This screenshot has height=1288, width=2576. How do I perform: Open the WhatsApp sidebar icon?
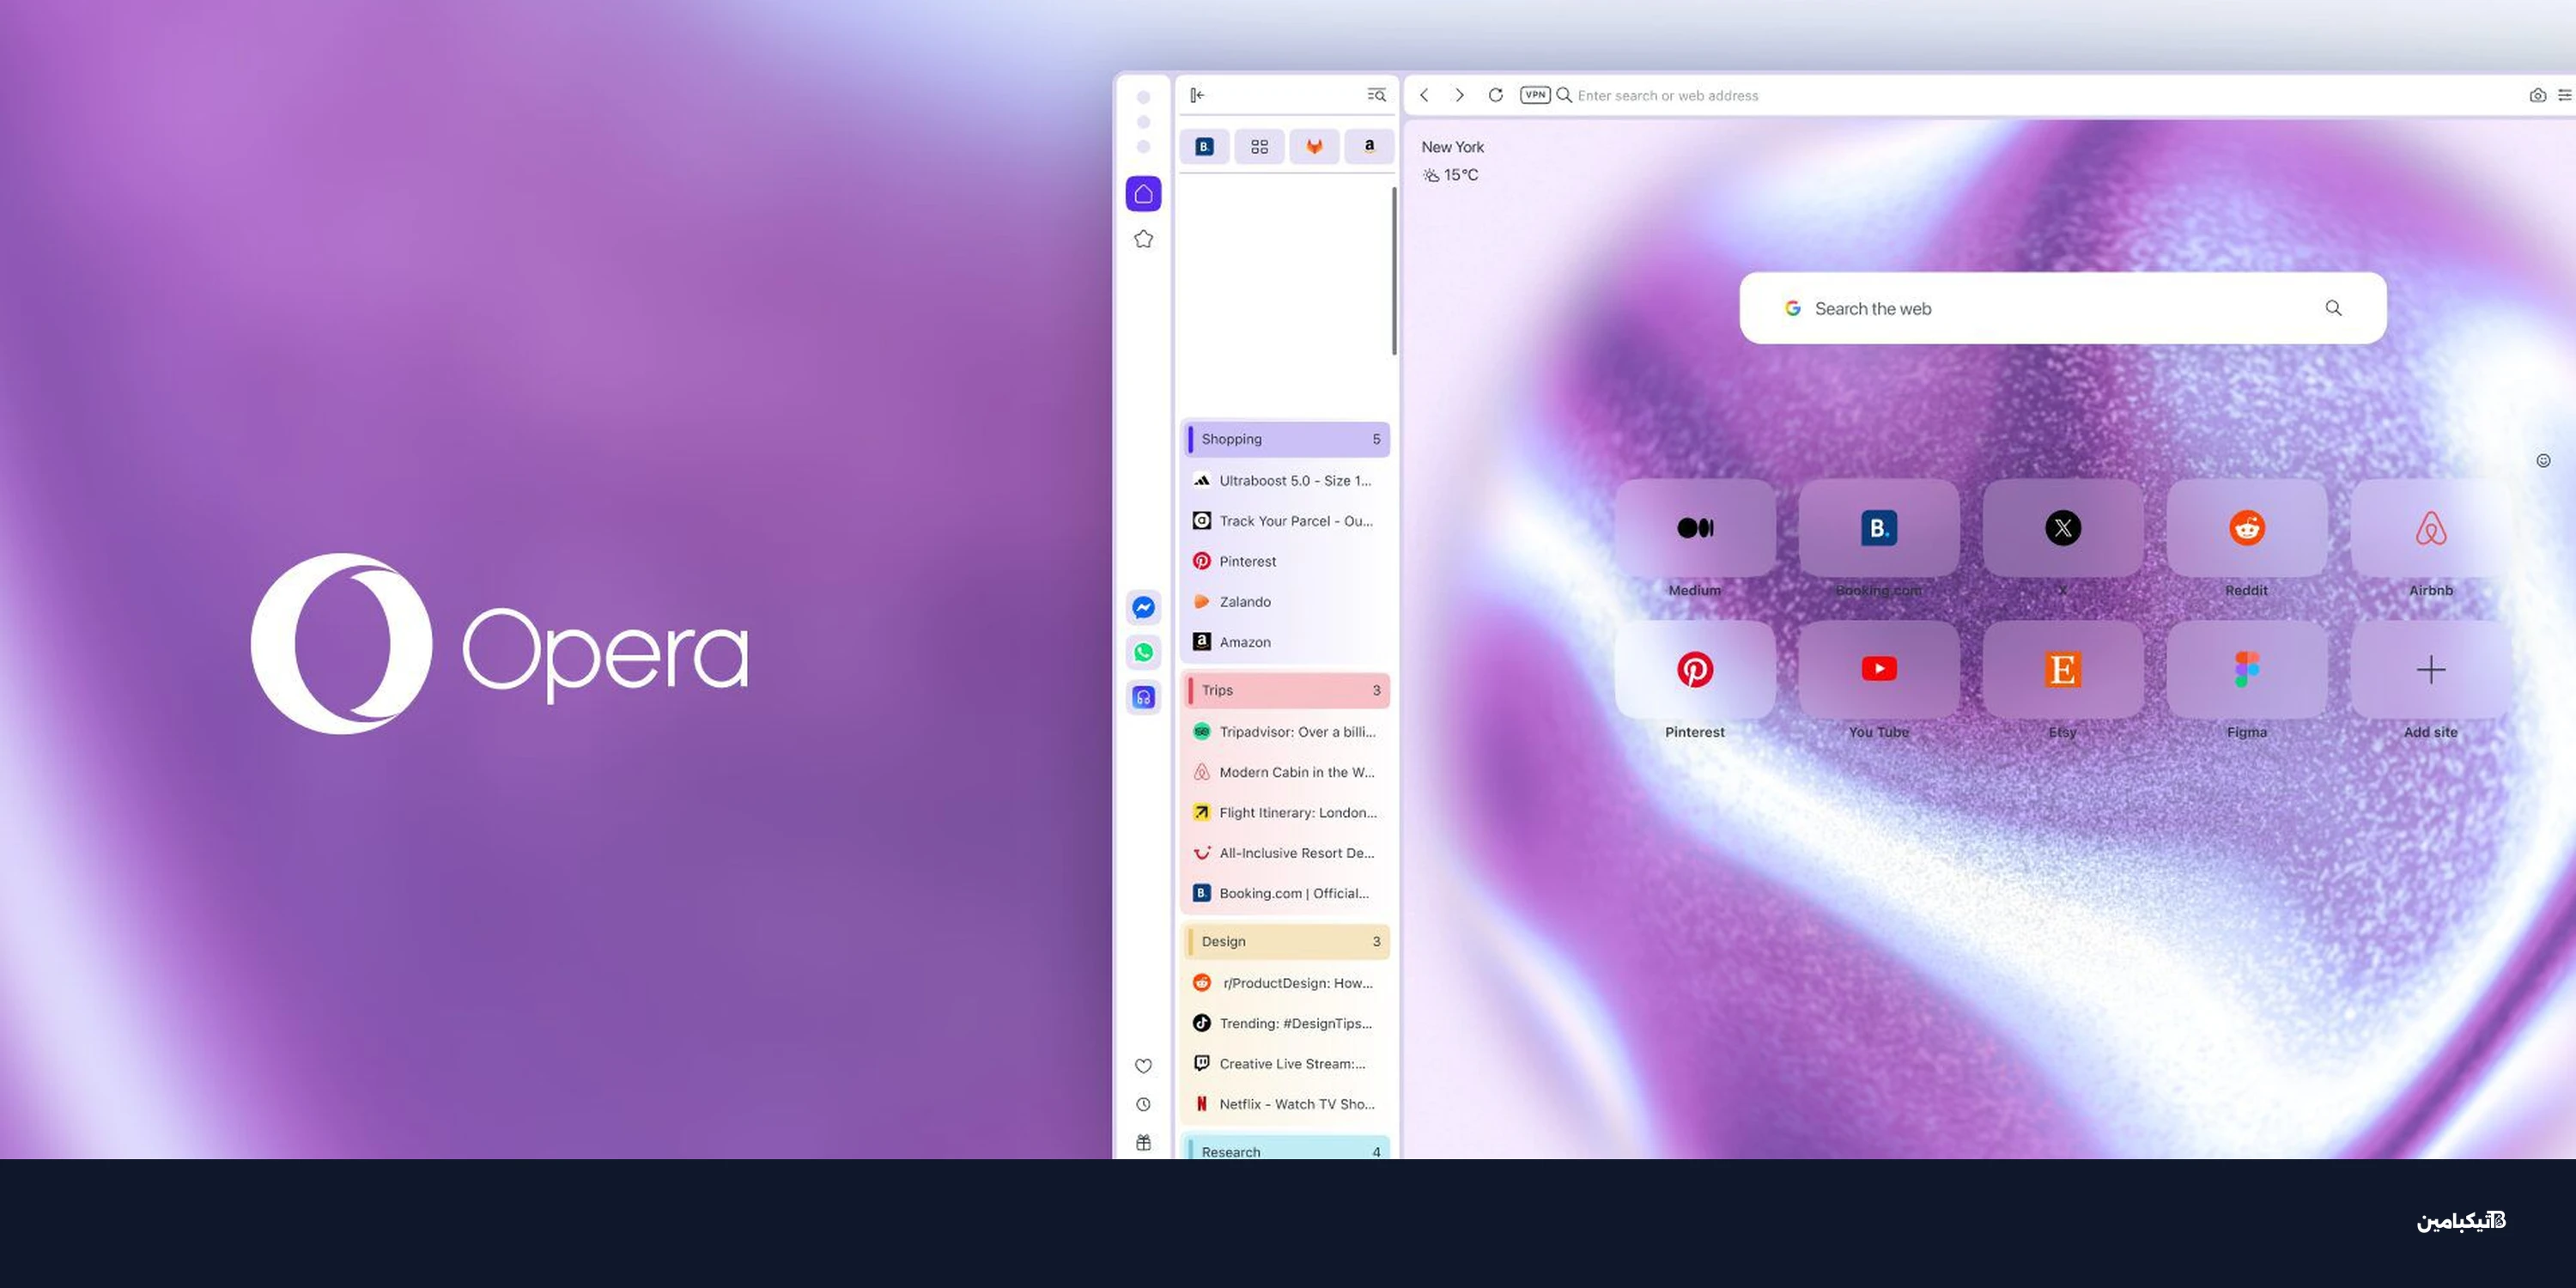(1143, 652)
